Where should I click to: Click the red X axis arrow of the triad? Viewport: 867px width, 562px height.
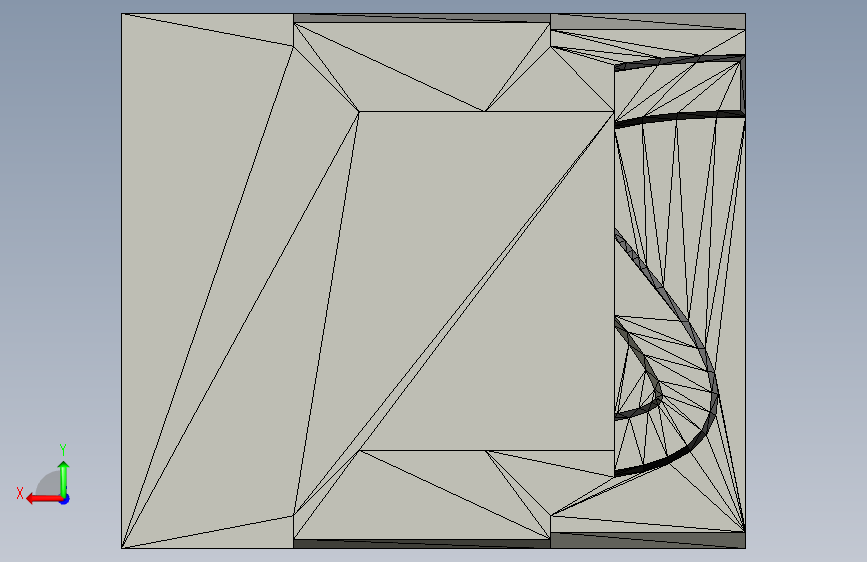(x=44, y=499)
